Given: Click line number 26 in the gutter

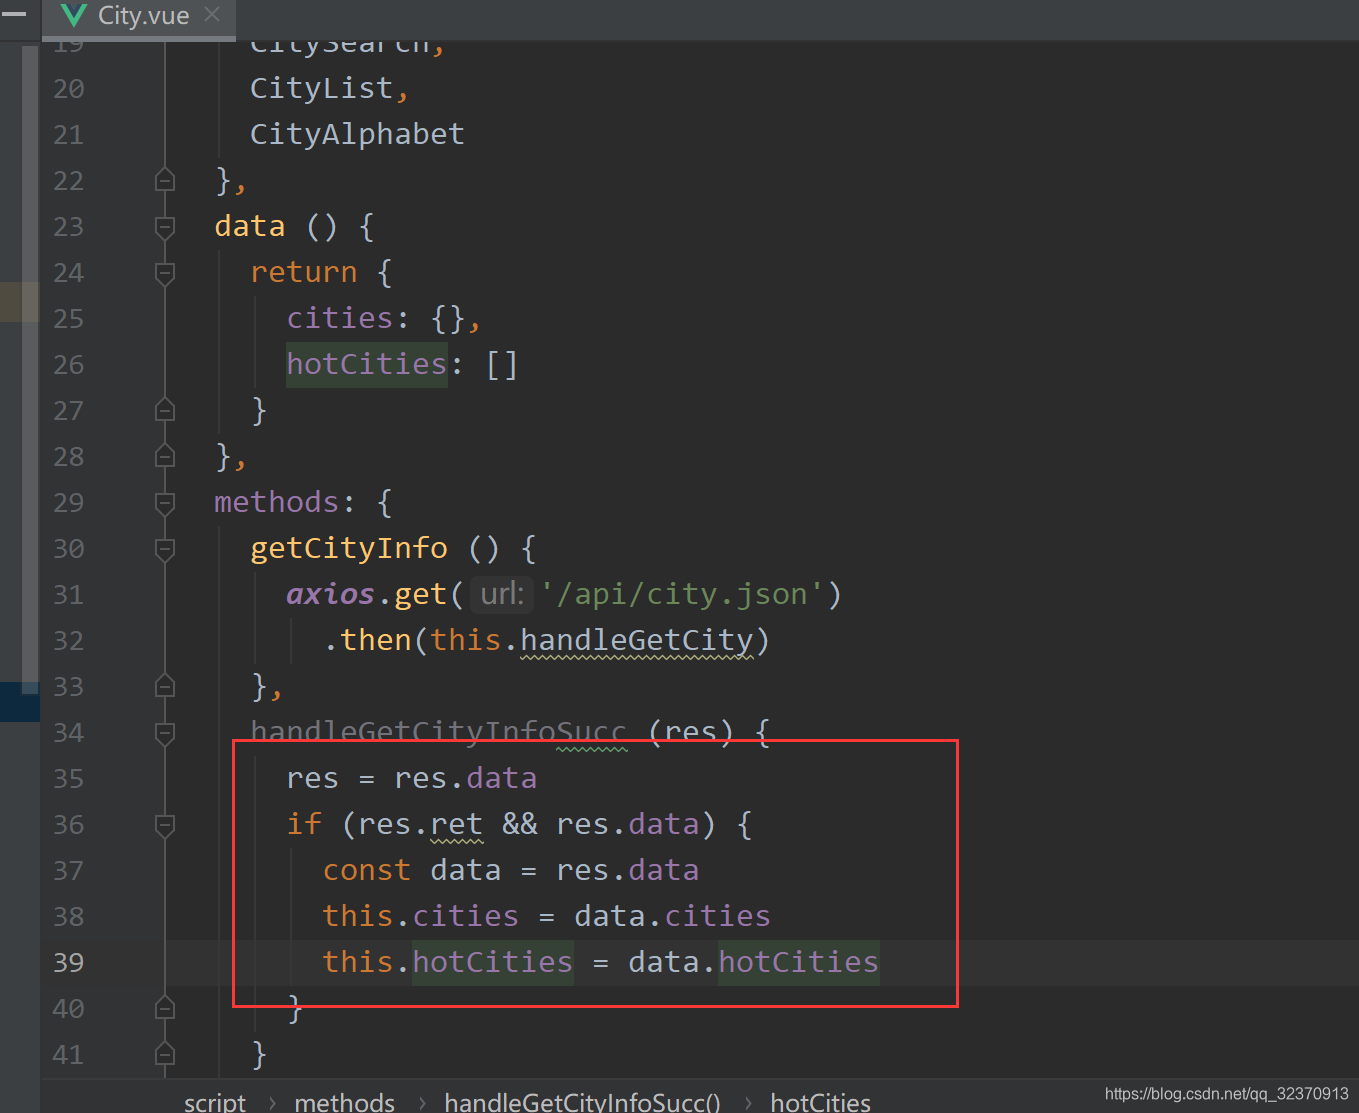Looking at the screenshot, I should [x=68, y=364].
